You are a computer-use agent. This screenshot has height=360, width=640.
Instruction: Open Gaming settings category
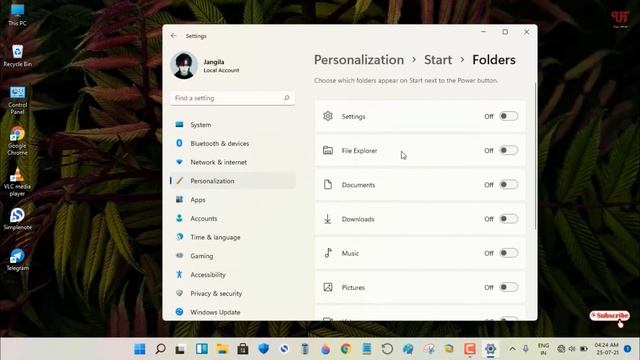(233, 256)
